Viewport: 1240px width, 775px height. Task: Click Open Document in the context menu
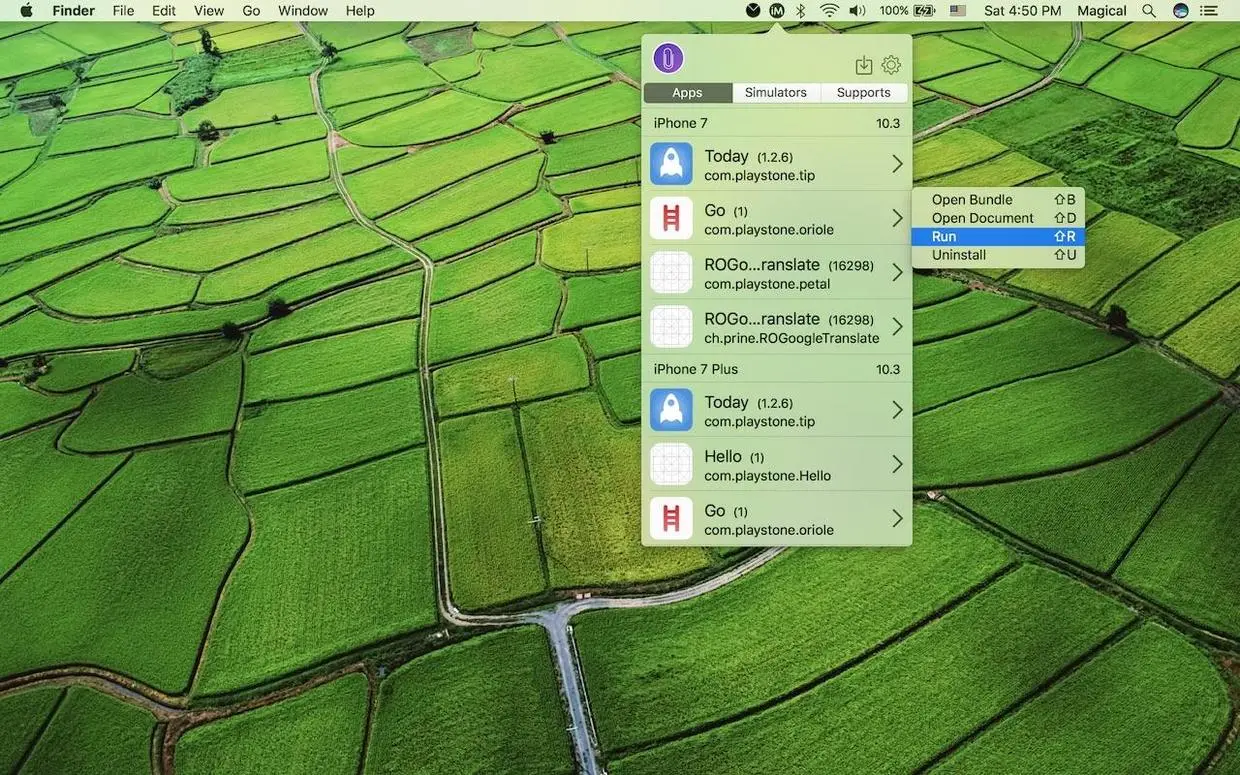983,217
